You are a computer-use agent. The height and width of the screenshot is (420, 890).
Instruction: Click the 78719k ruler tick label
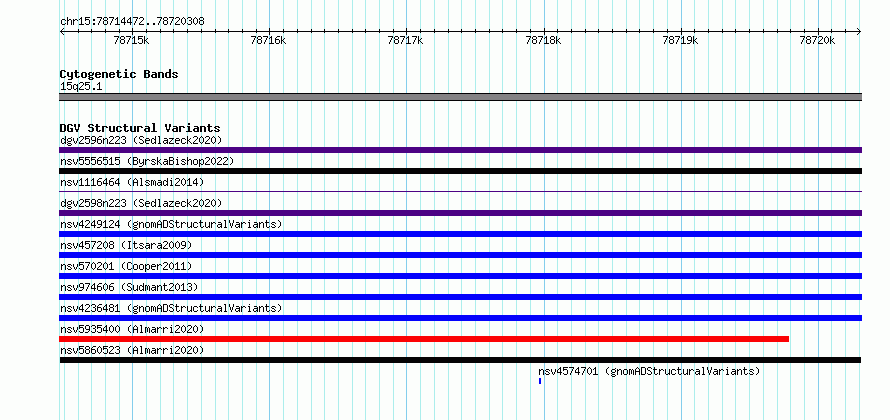pyautogui.click(x=681, y=40)
